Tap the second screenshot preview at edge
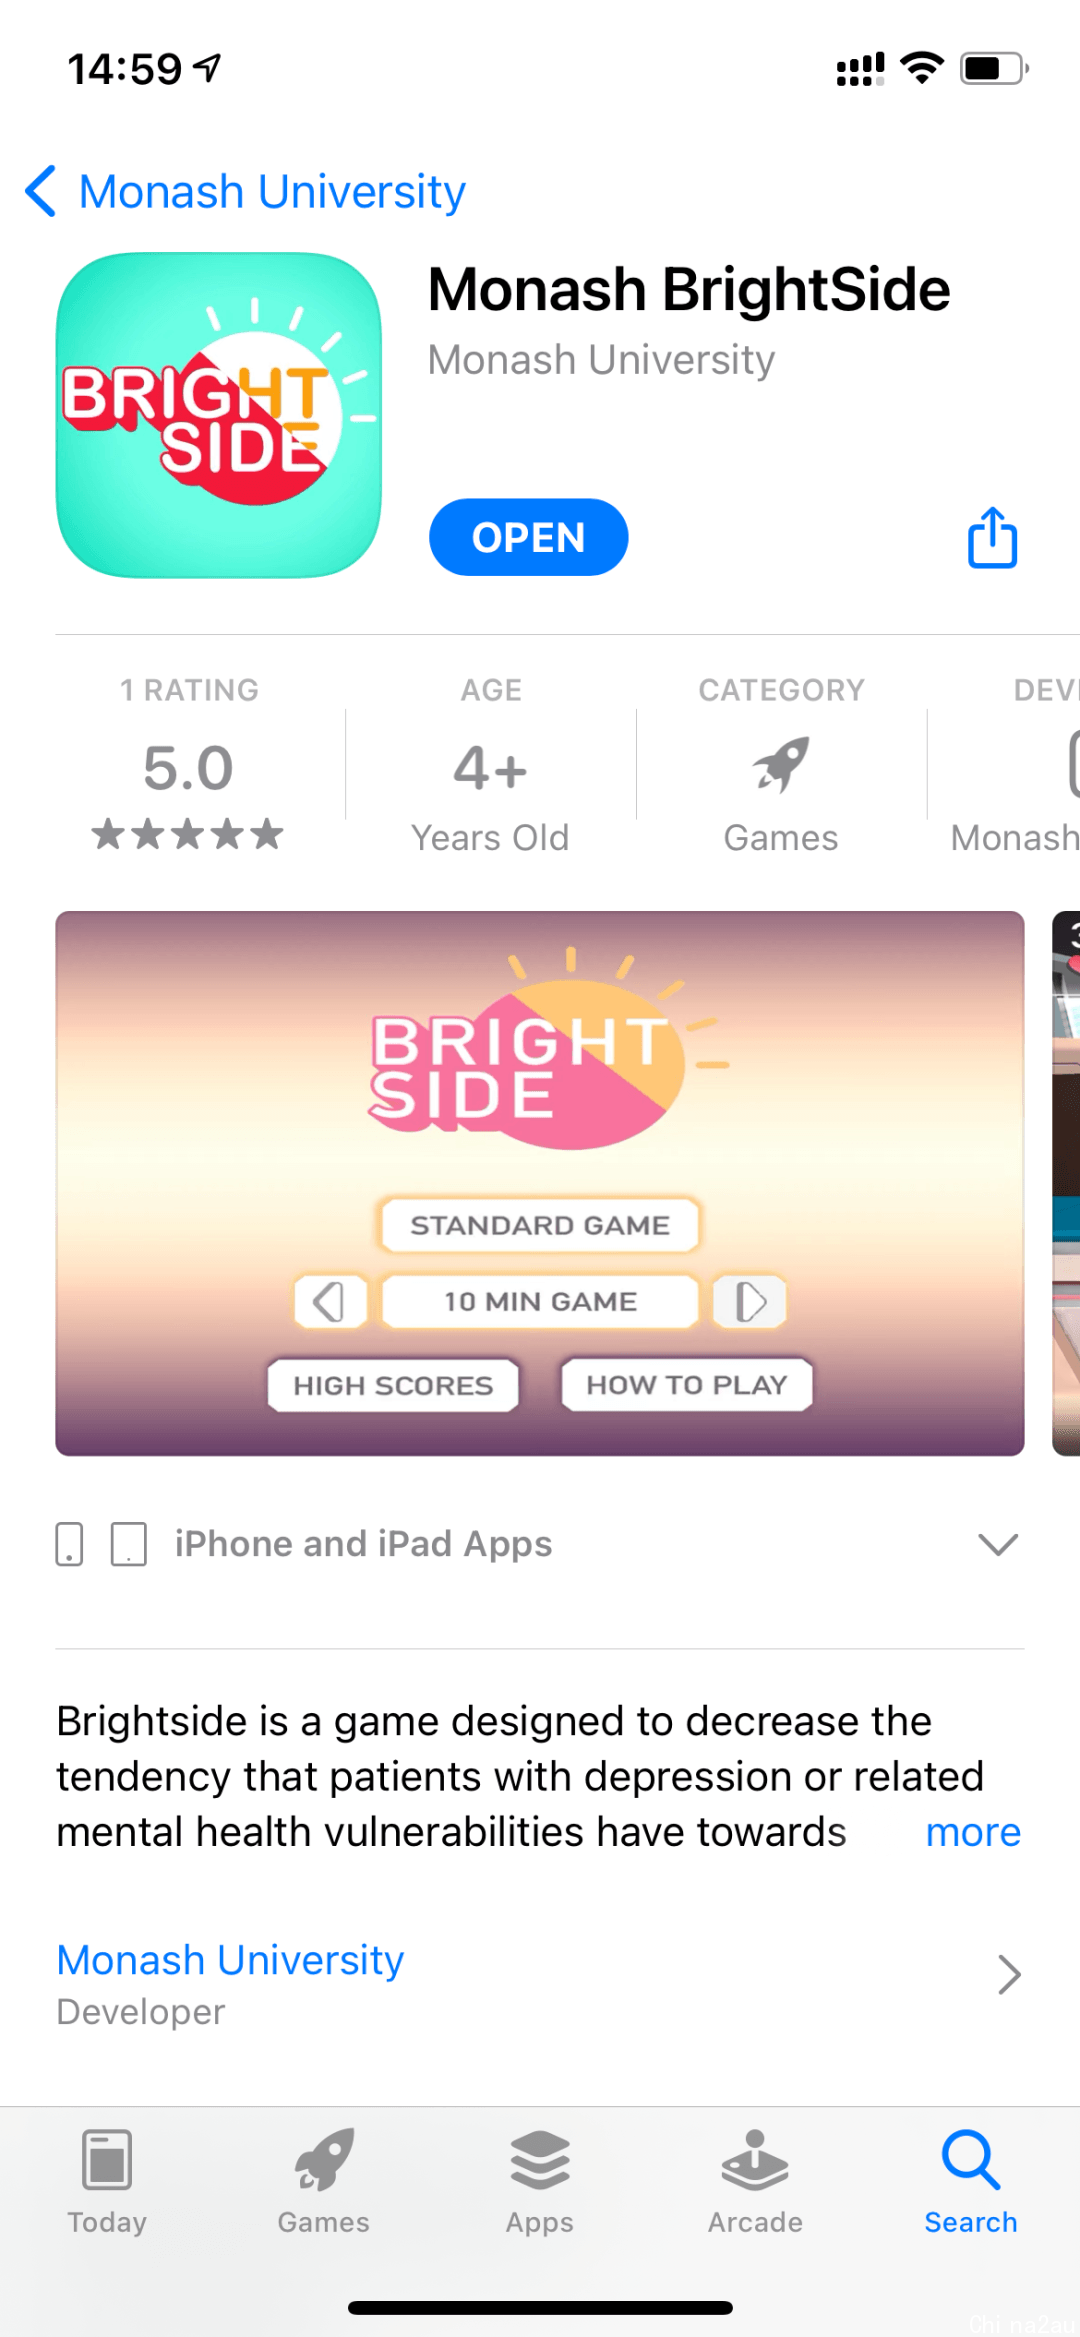This screenshot has width=1080, height=2337. [x=1066, y=1183]
